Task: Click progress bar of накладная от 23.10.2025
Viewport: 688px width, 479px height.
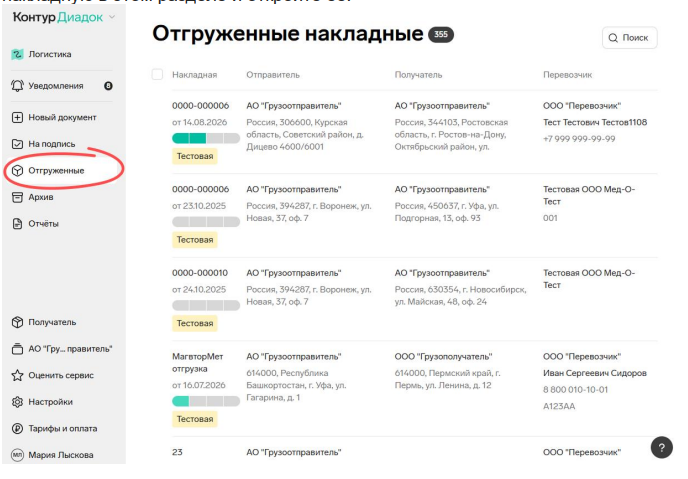Action: (206, 222)
